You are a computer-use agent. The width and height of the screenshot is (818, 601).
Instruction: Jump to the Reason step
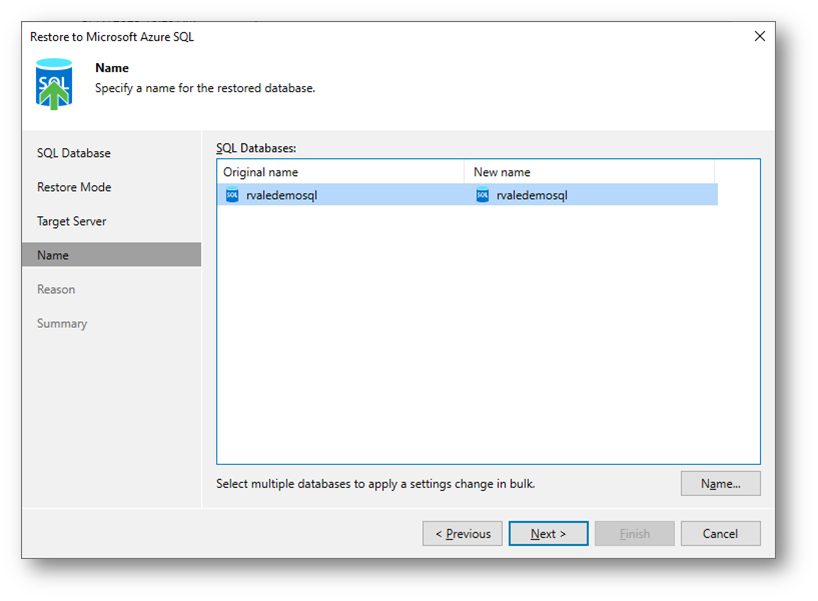tap(56, 289)
